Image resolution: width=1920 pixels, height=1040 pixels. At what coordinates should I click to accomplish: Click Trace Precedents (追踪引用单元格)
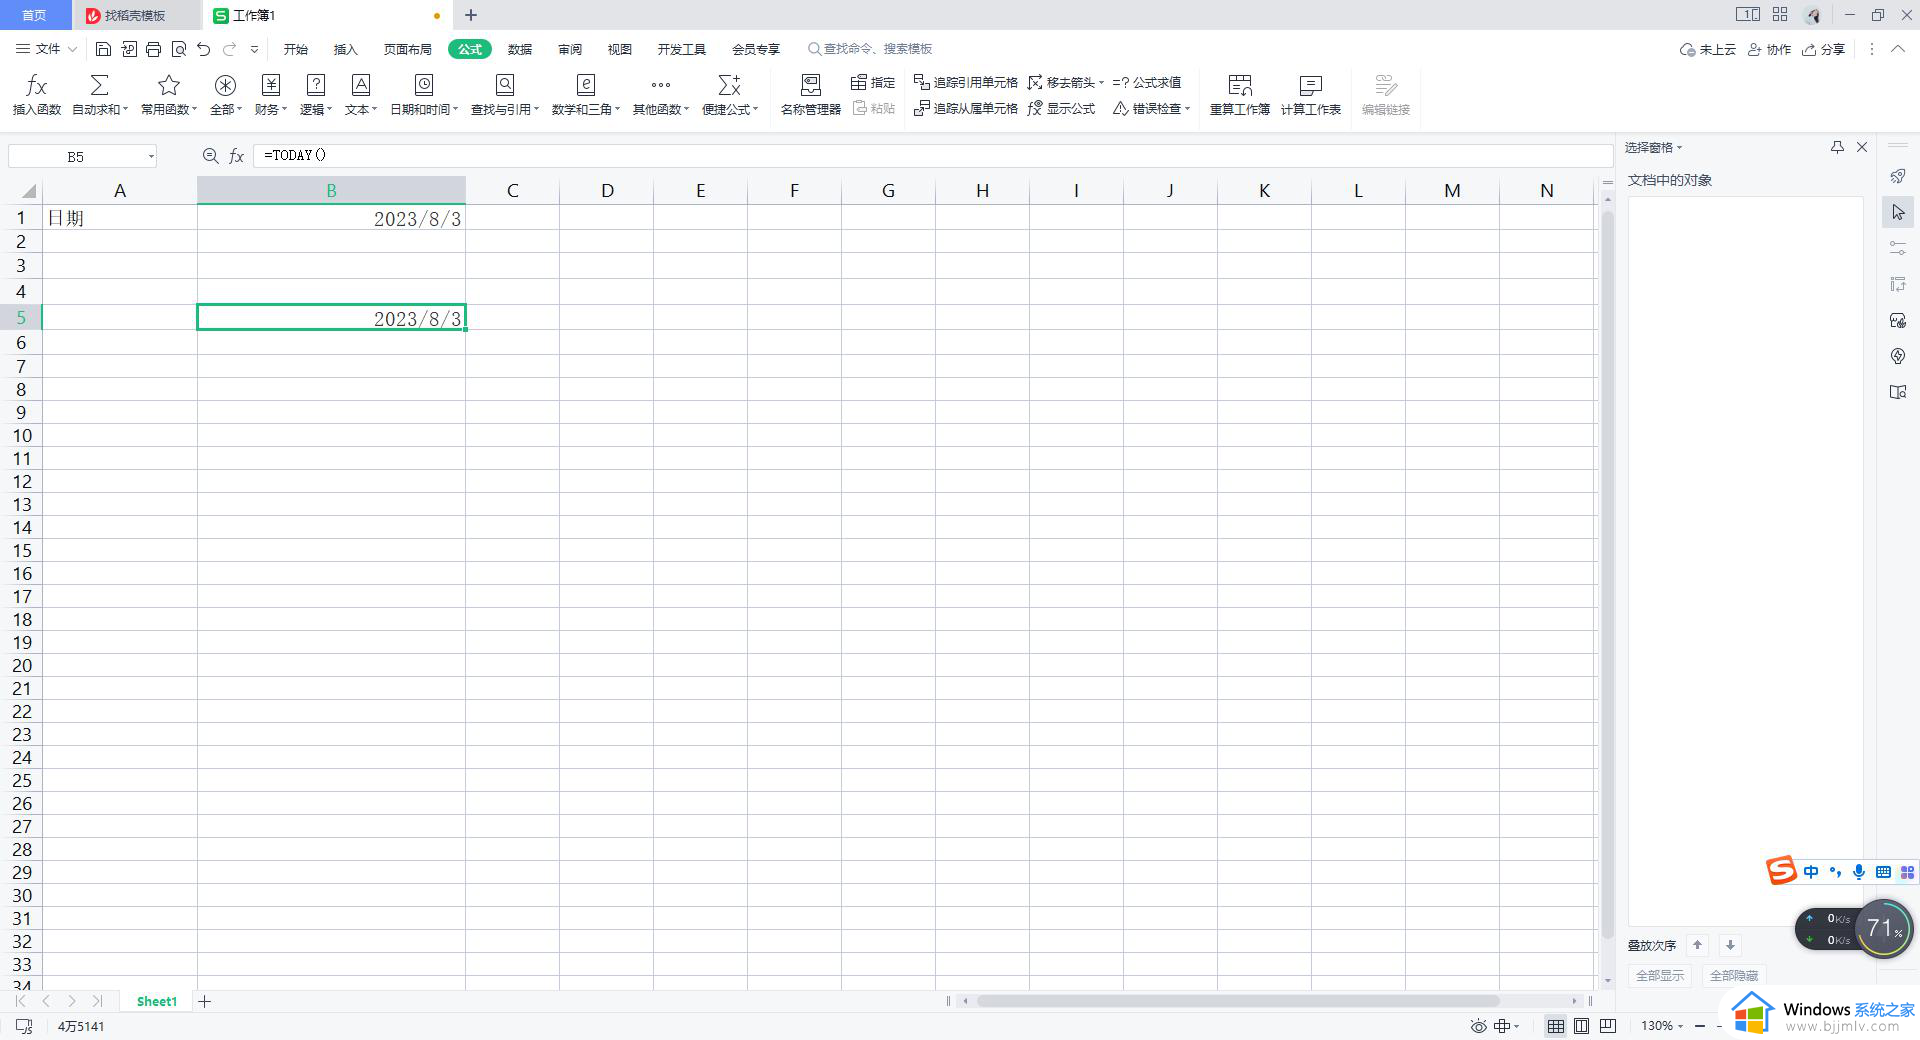point(966,82)
